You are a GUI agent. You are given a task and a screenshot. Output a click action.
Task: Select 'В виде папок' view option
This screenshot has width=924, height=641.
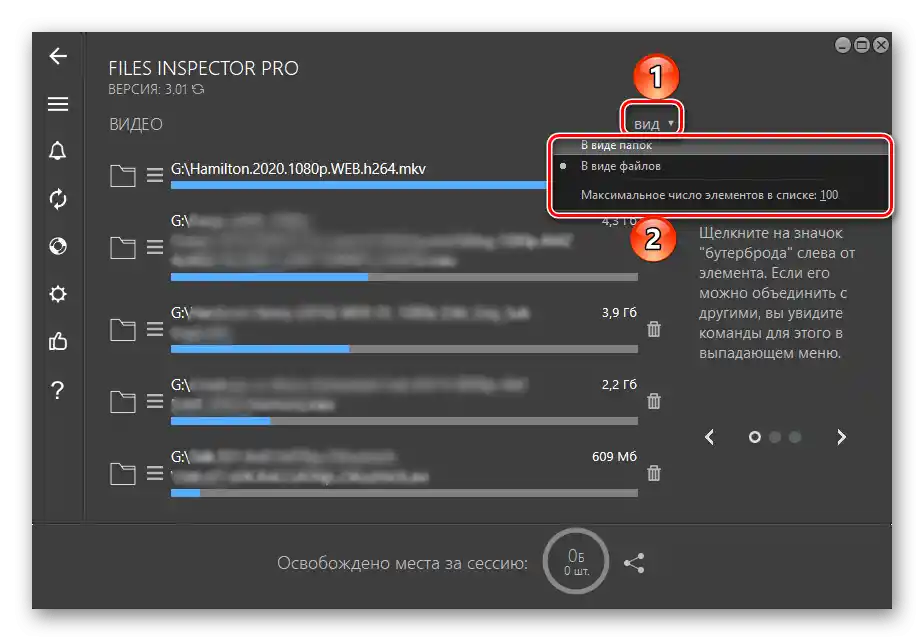(616, 145)
